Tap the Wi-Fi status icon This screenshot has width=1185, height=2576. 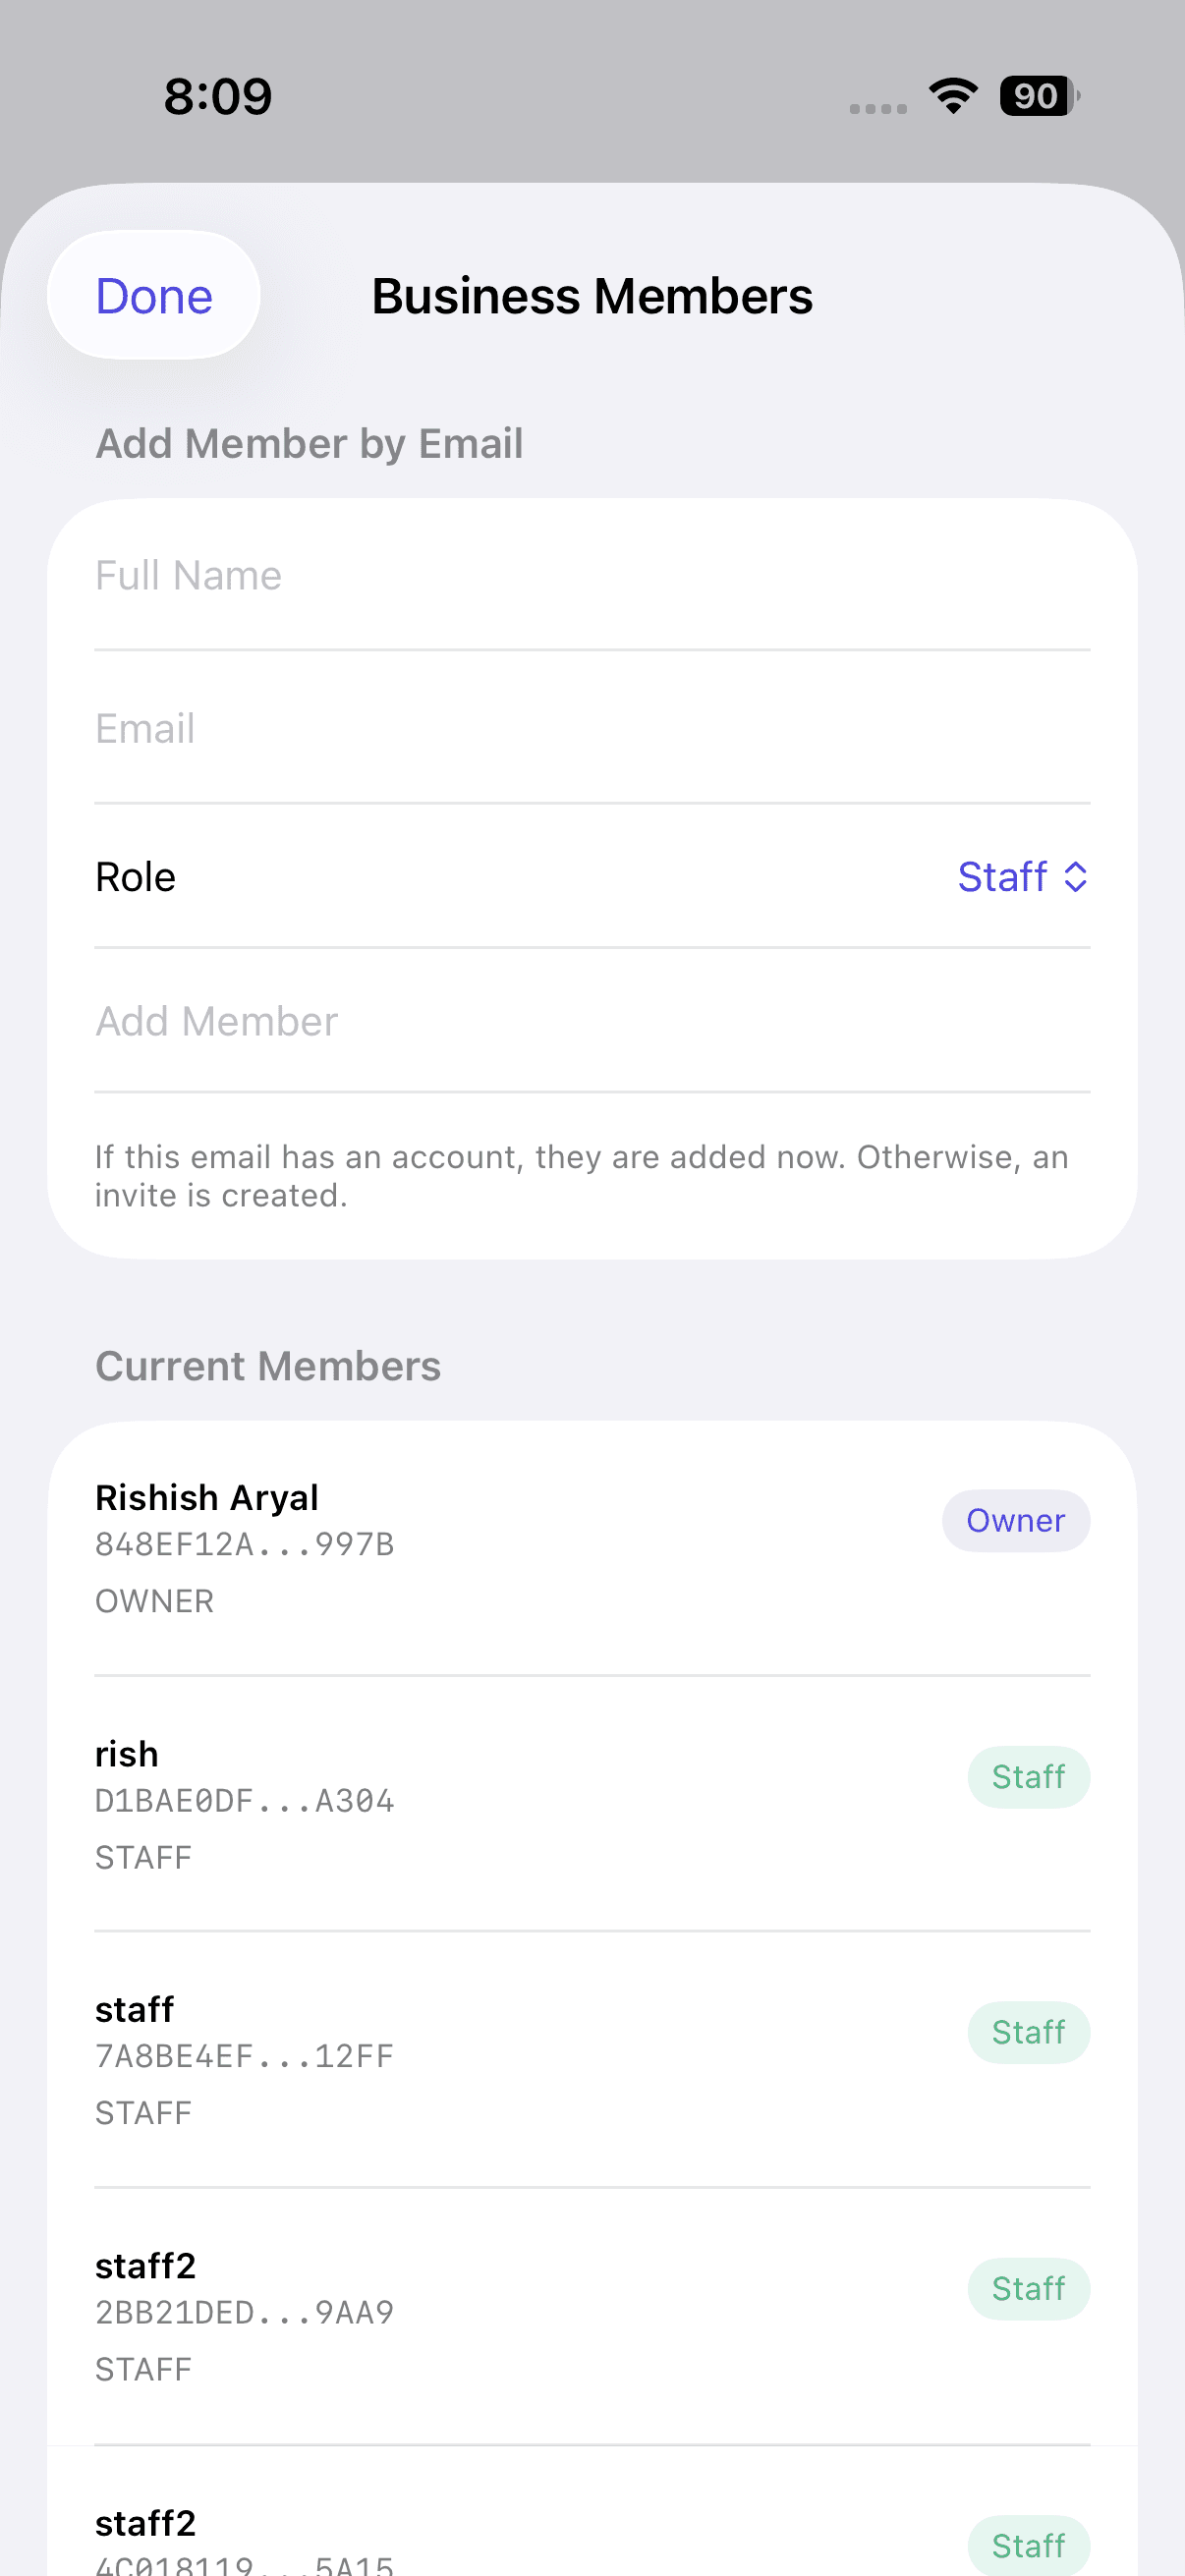coord(953,96)
